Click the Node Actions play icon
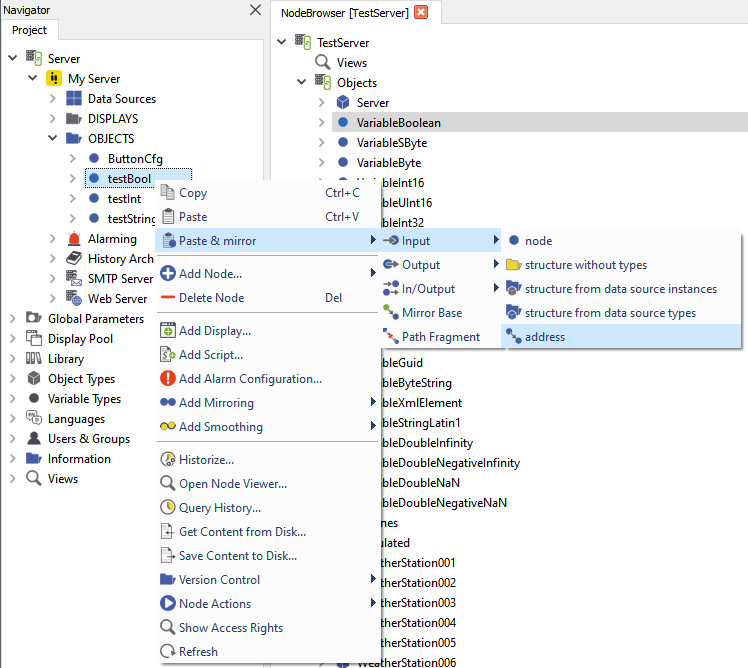Image resolution: width=748 pixels, height=668 pixels. [167, 603]
